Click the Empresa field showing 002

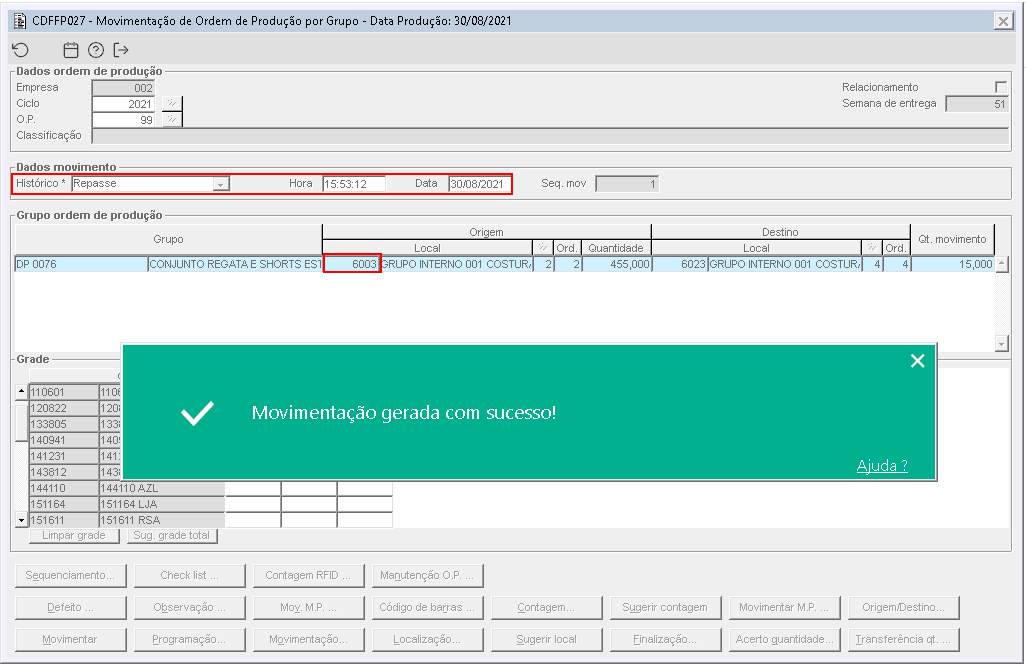tap(123, 88)
